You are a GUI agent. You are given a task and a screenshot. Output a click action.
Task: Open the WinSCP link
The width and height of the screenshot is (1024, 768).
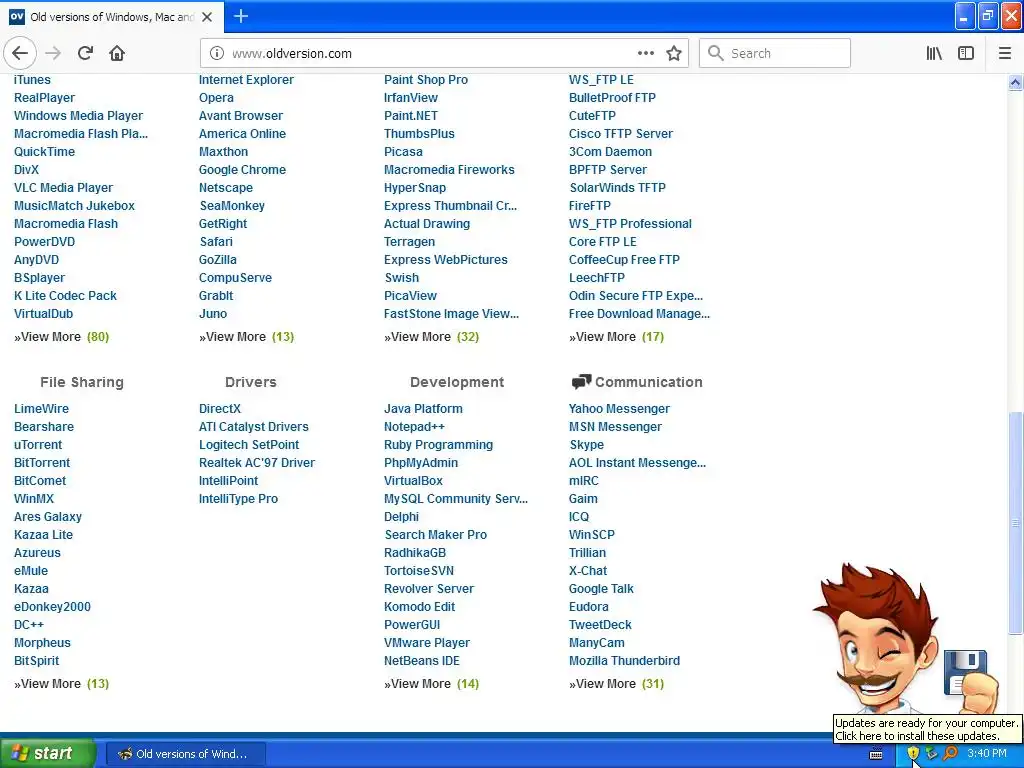coord(592,535)
